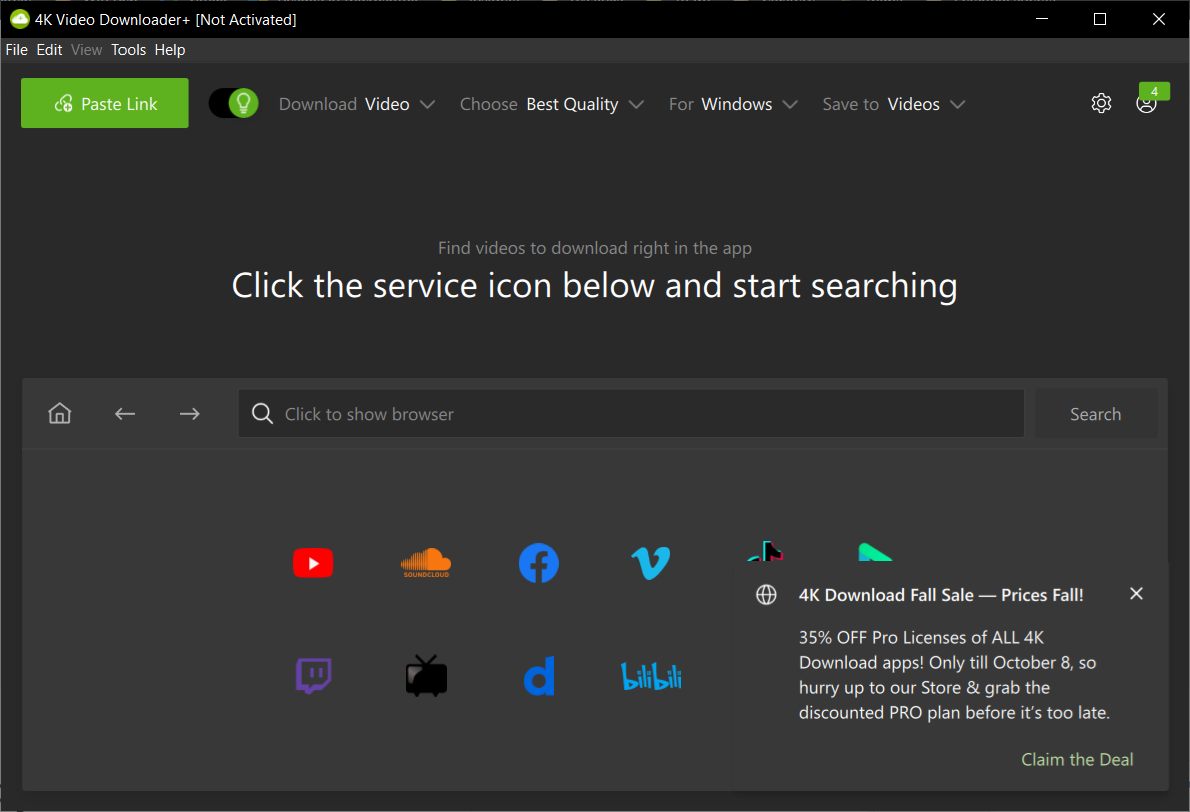
Task: Open the Facebook service icon
Action: 539,563
